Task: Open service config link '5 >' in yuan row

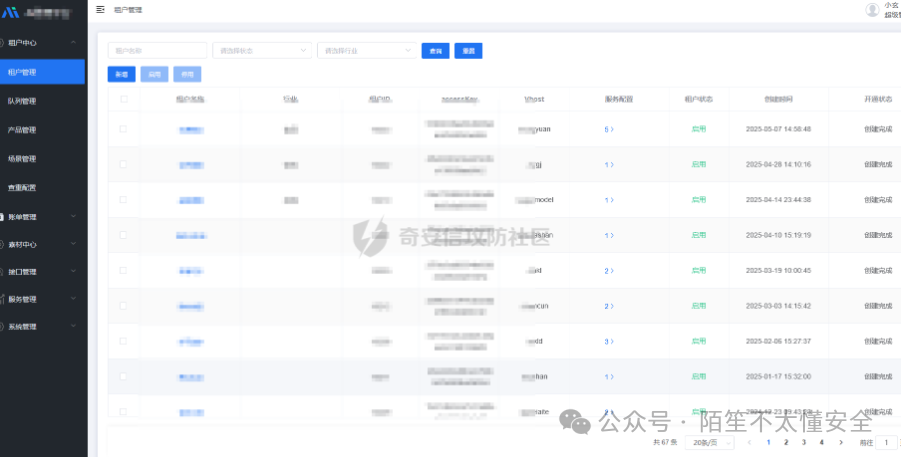Action: tap(609, 129)
